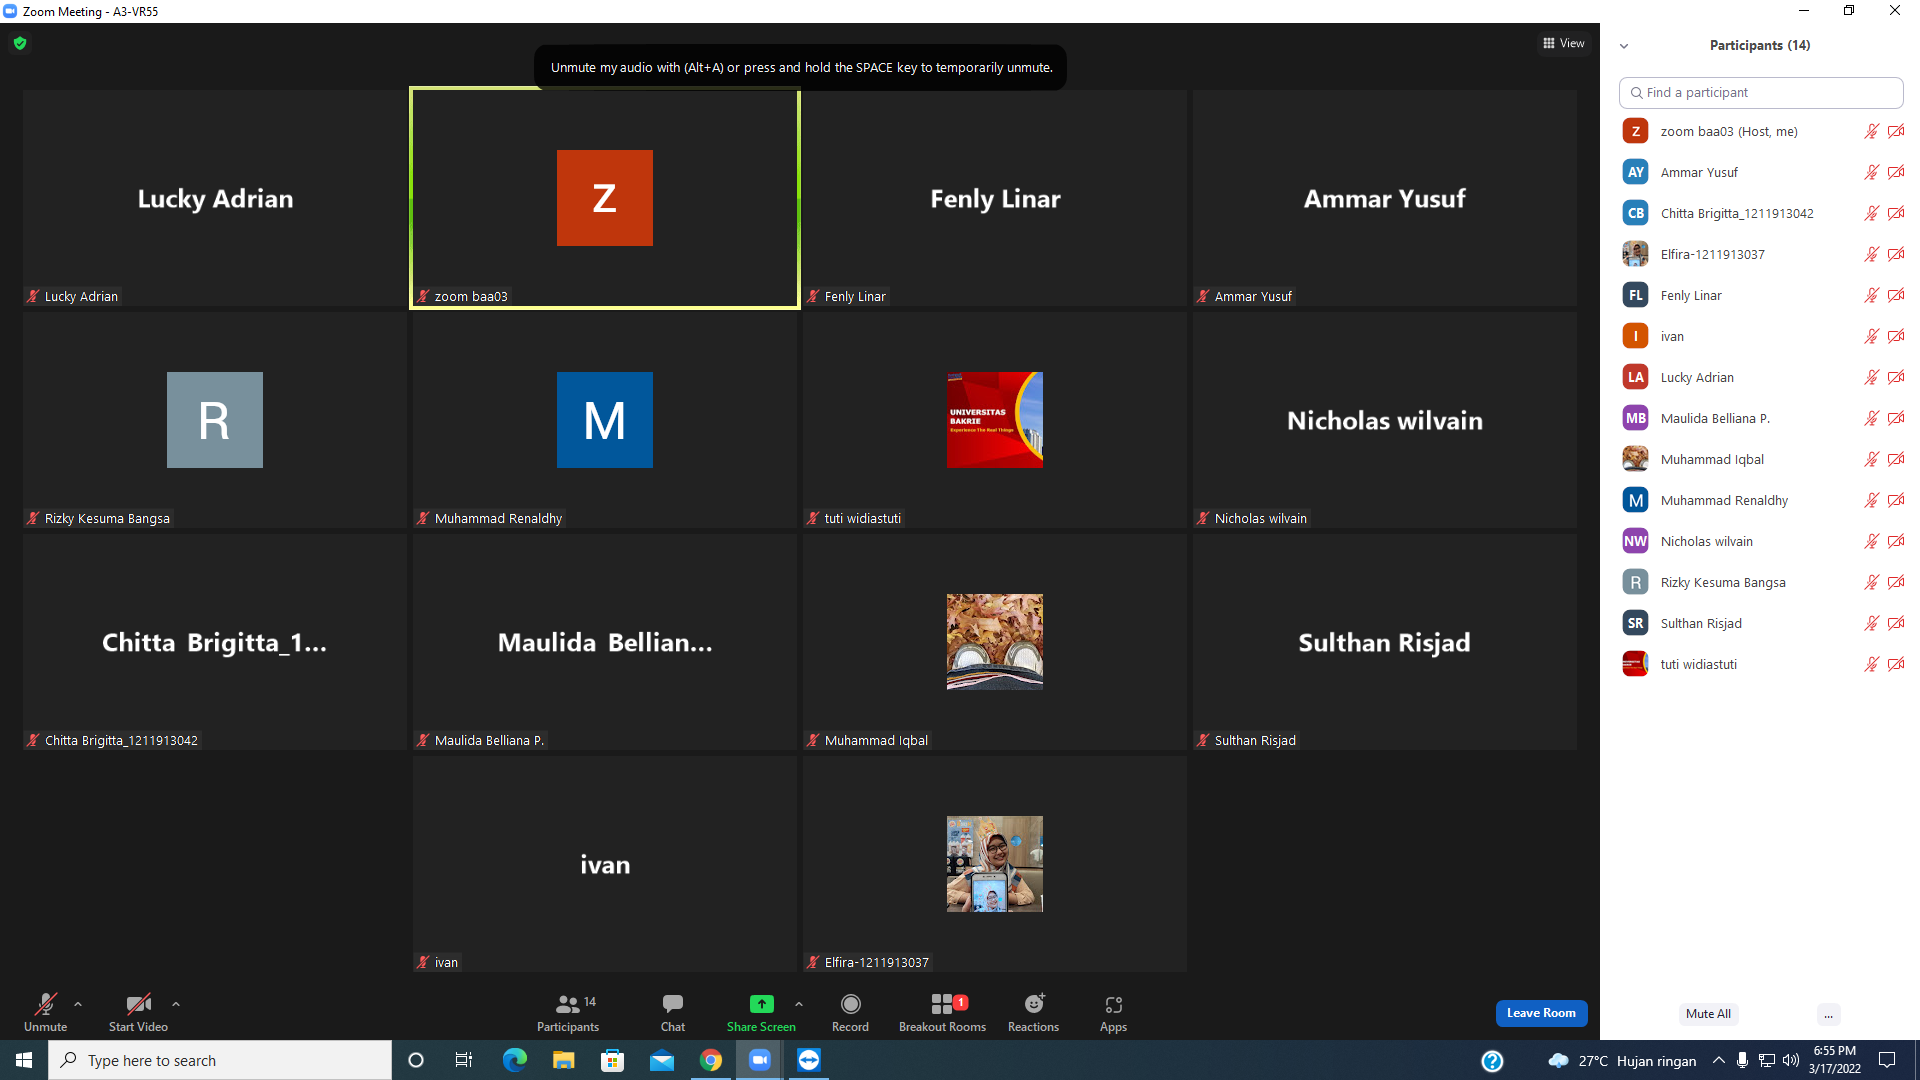Click Sulthan Risjad name in participants list
Screen dimensions: 1920x1080
point(1701,623)
